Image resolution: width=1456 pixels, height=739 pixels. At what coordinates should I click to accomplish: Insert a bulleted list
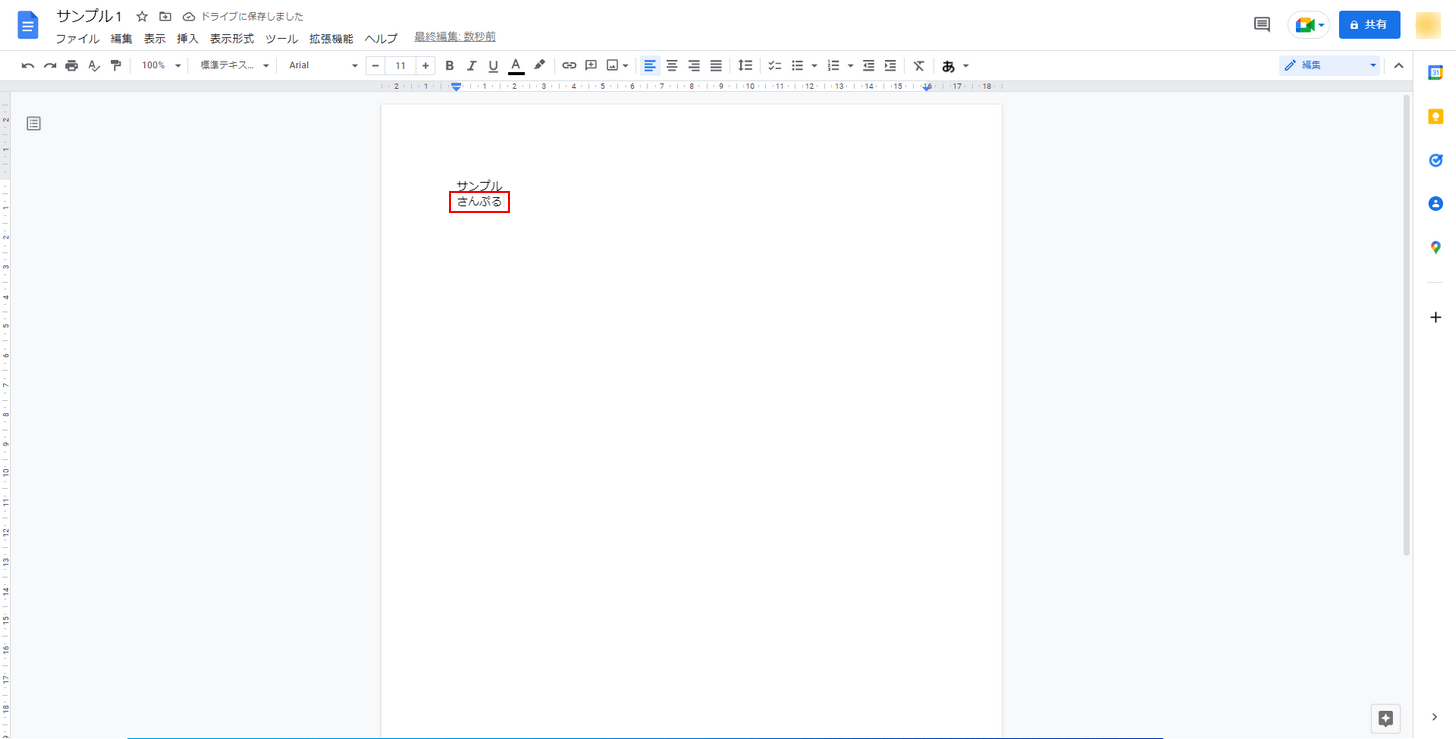(798, 66)
